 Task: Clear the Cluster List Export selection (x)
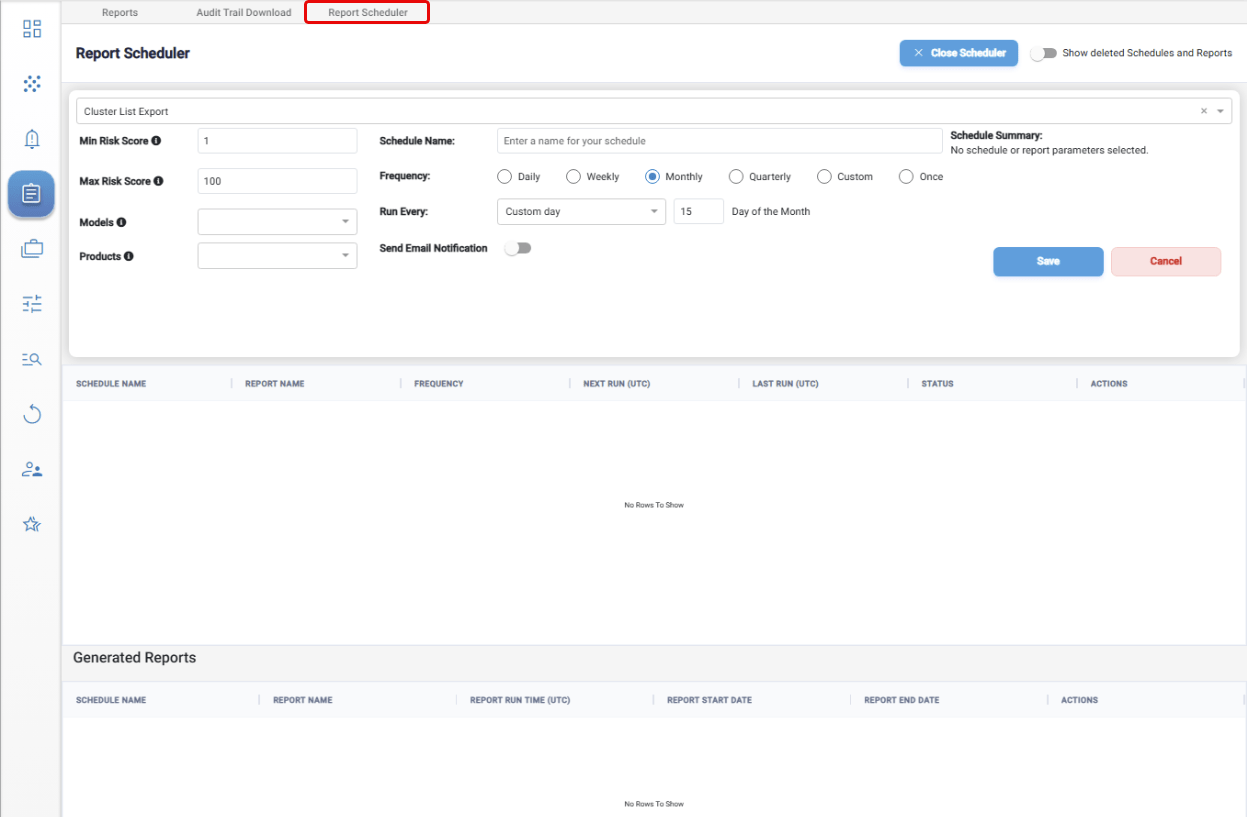pyautogui.click(x=1204, y=111)
